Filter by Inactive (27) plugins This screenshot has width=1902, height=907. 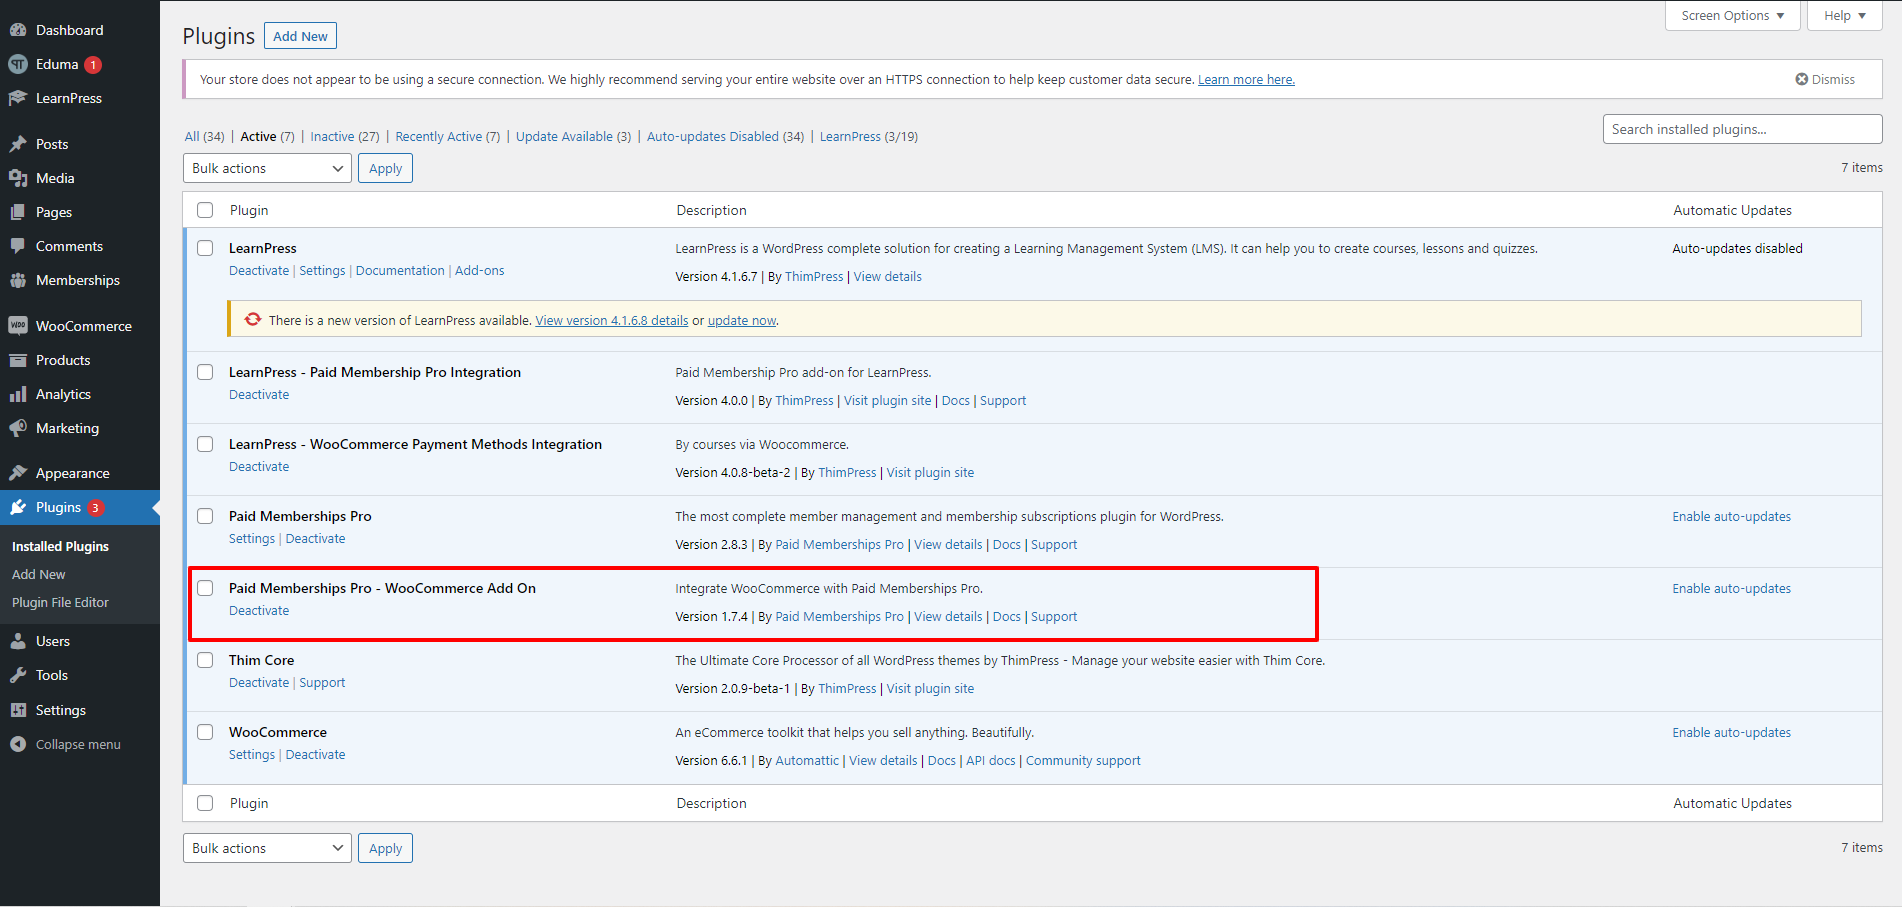345,137
